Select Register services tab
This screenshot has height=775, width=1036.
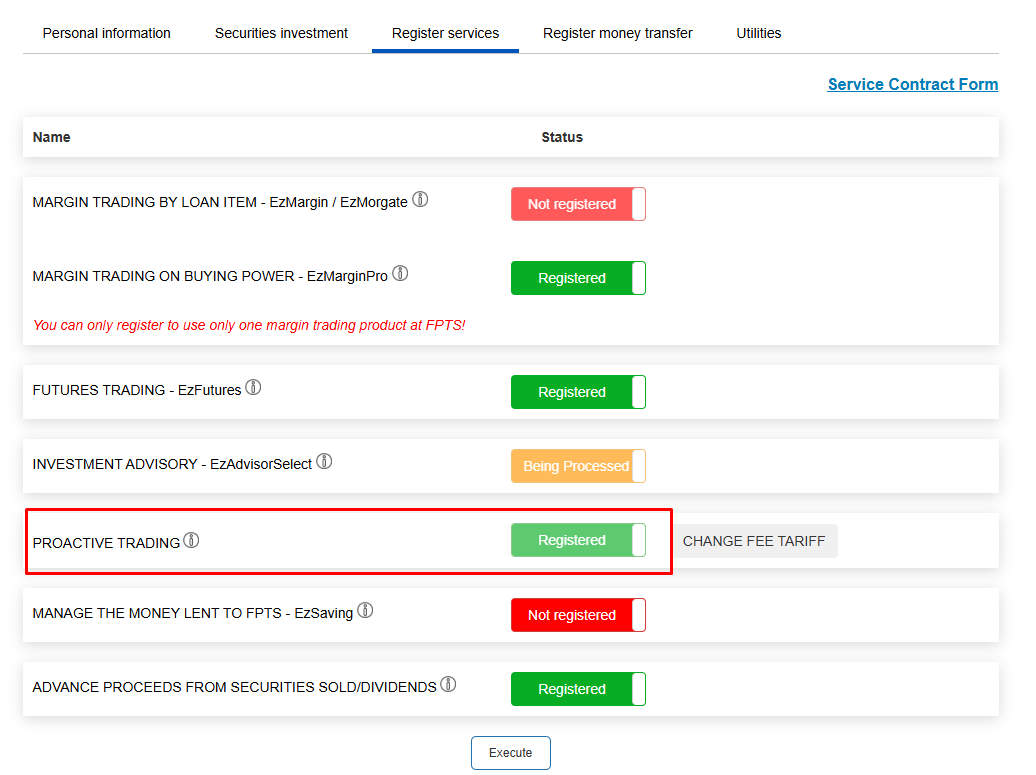tap(445, 33)
